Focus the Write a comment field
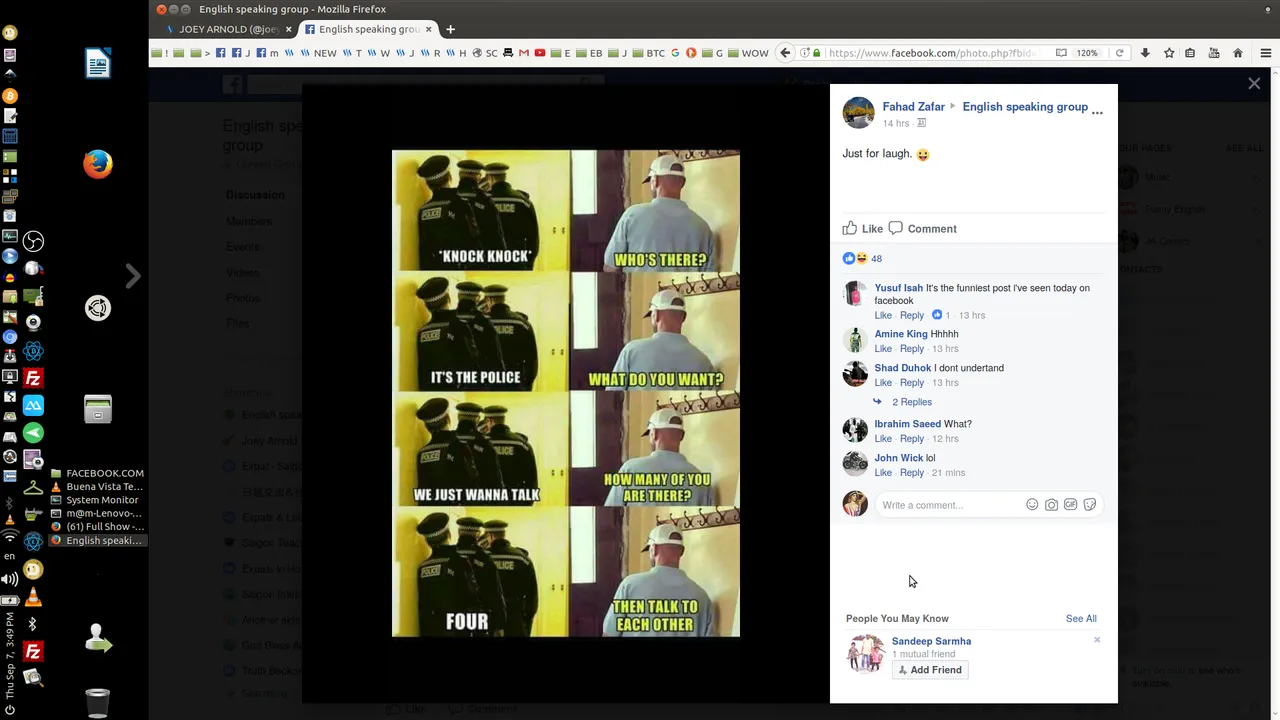 (x=948, y=505)
